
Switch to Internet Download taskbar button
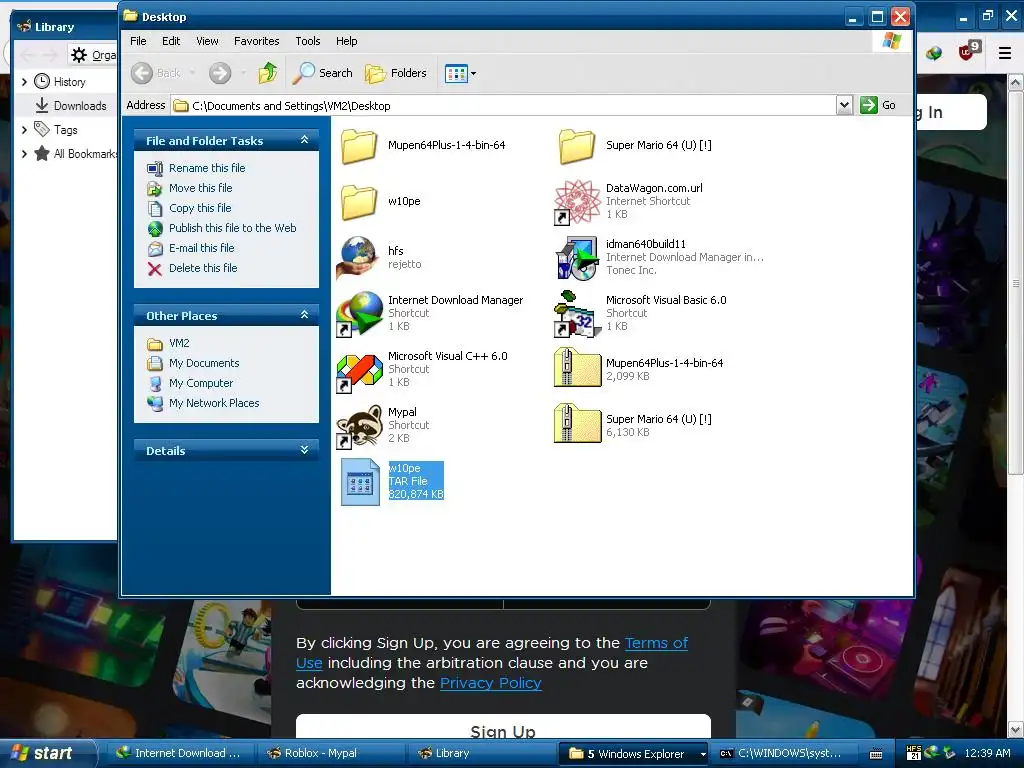178,754
